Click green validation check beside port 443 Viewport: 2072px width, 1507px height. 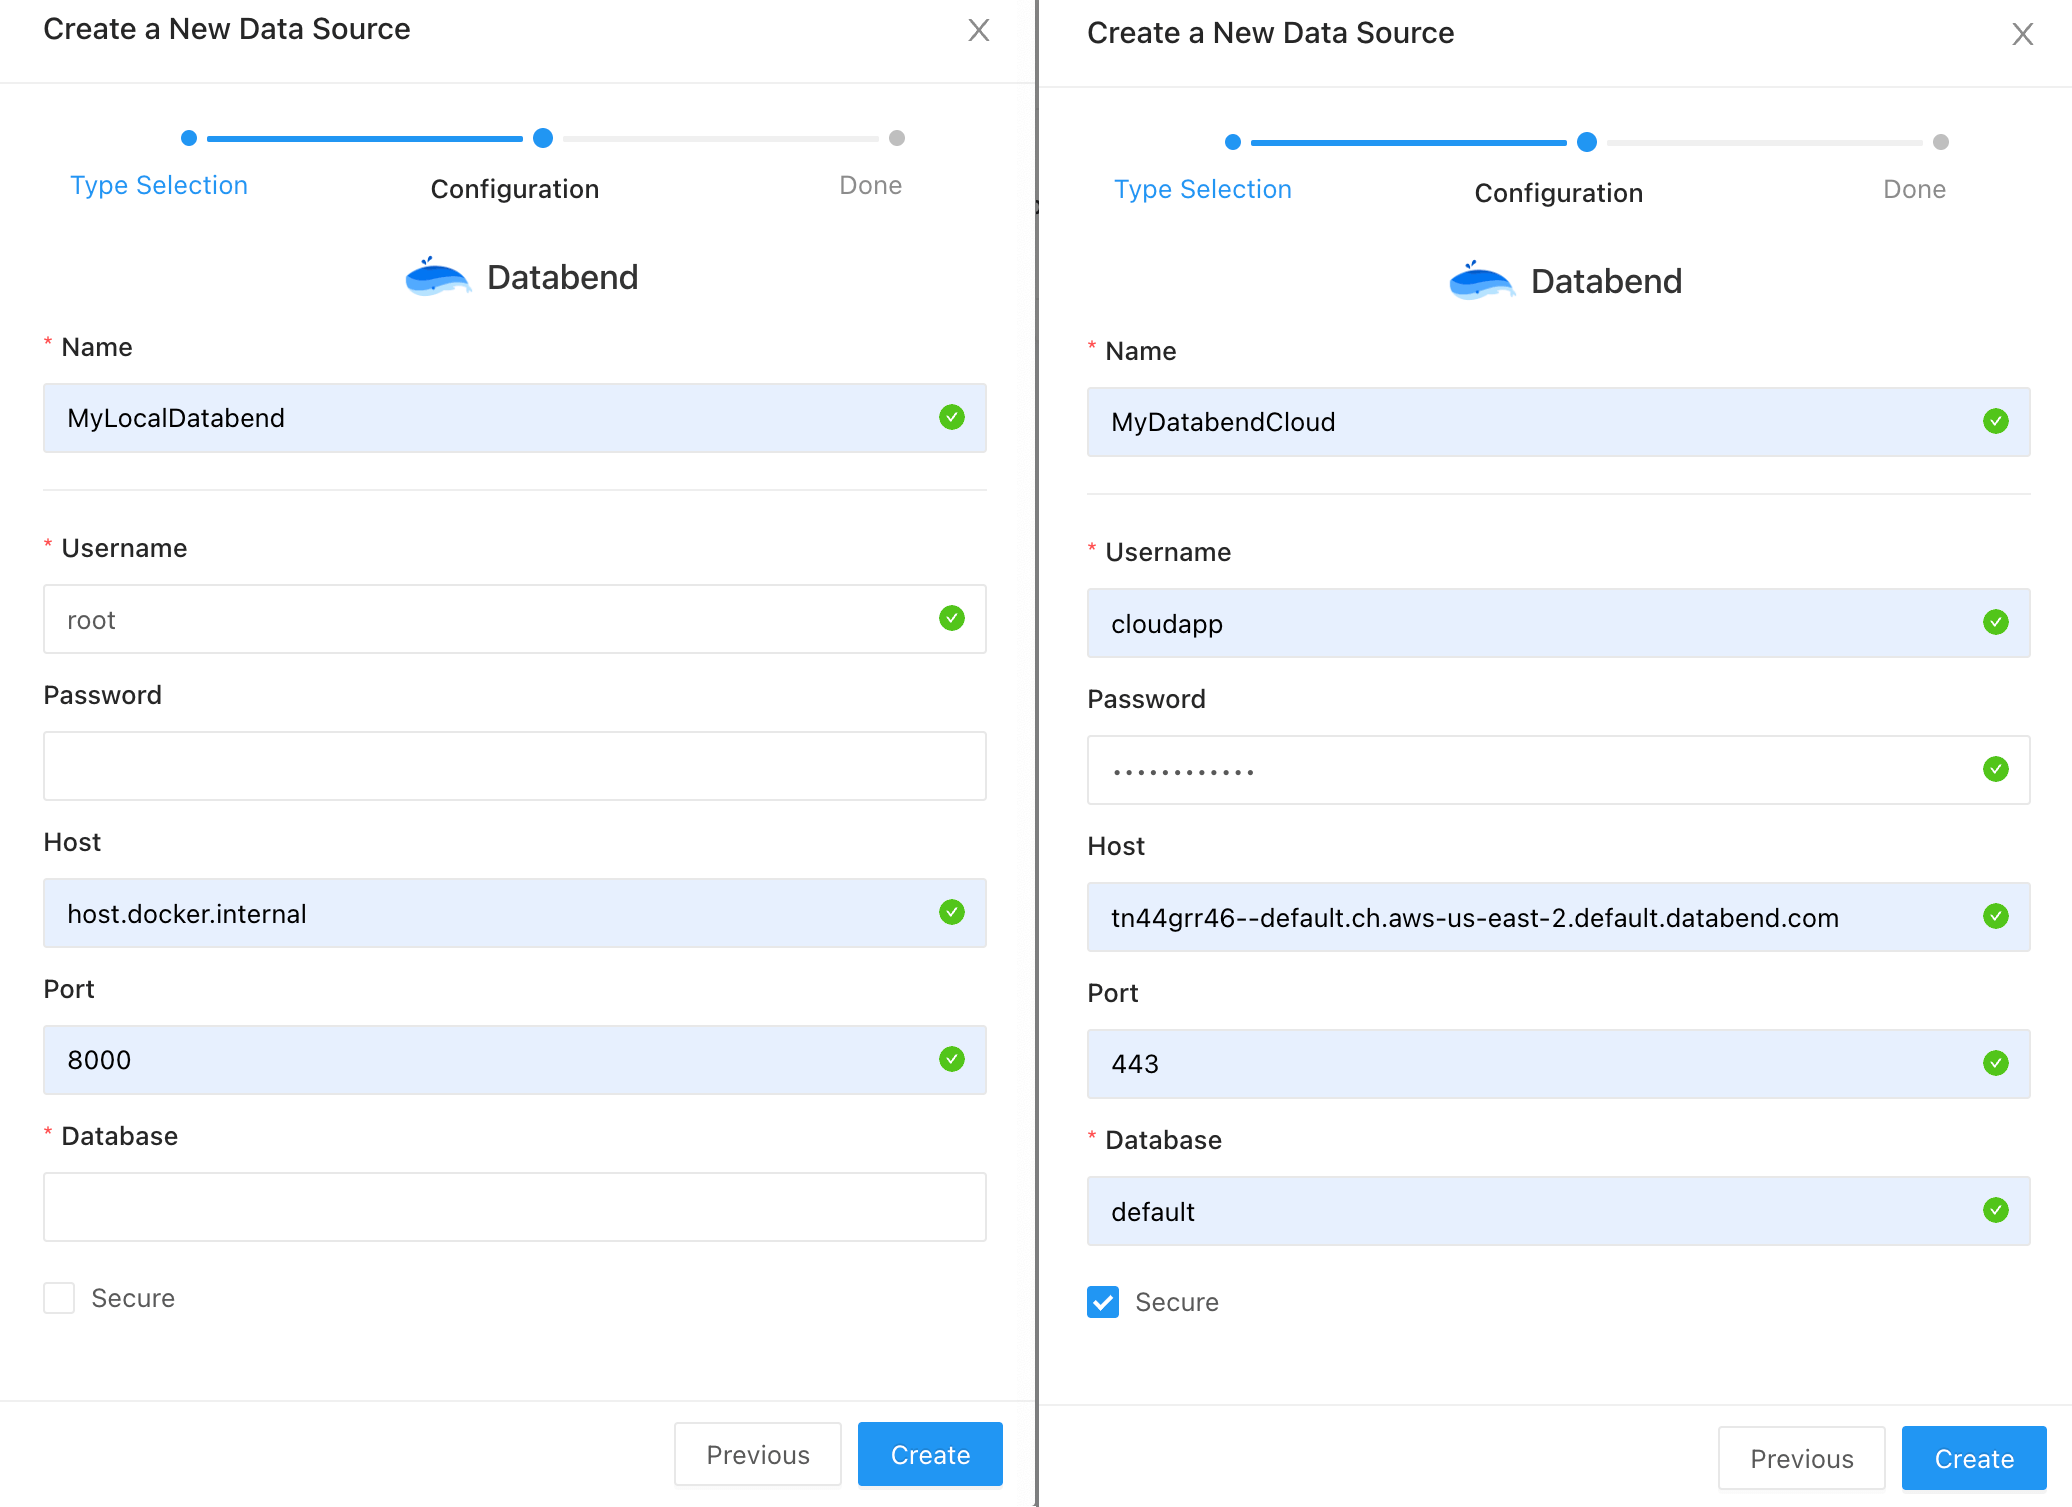(1996, 1063)
